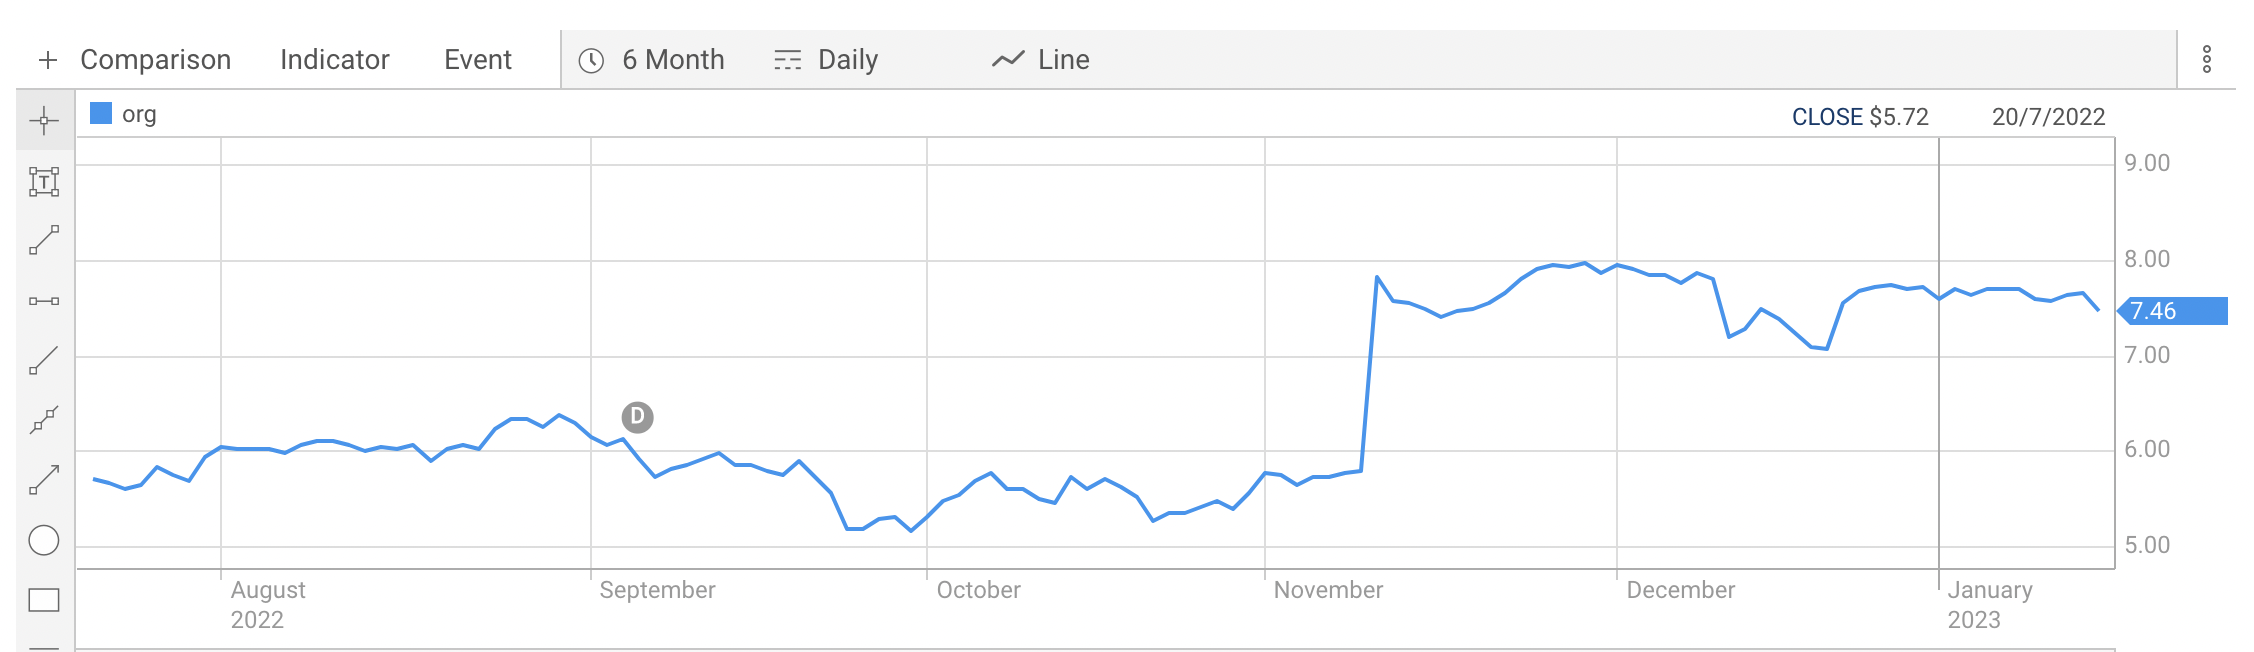Click the blue org series color swatch
2254x652 pixels.
pyautogui.click(x=101, y=113)
